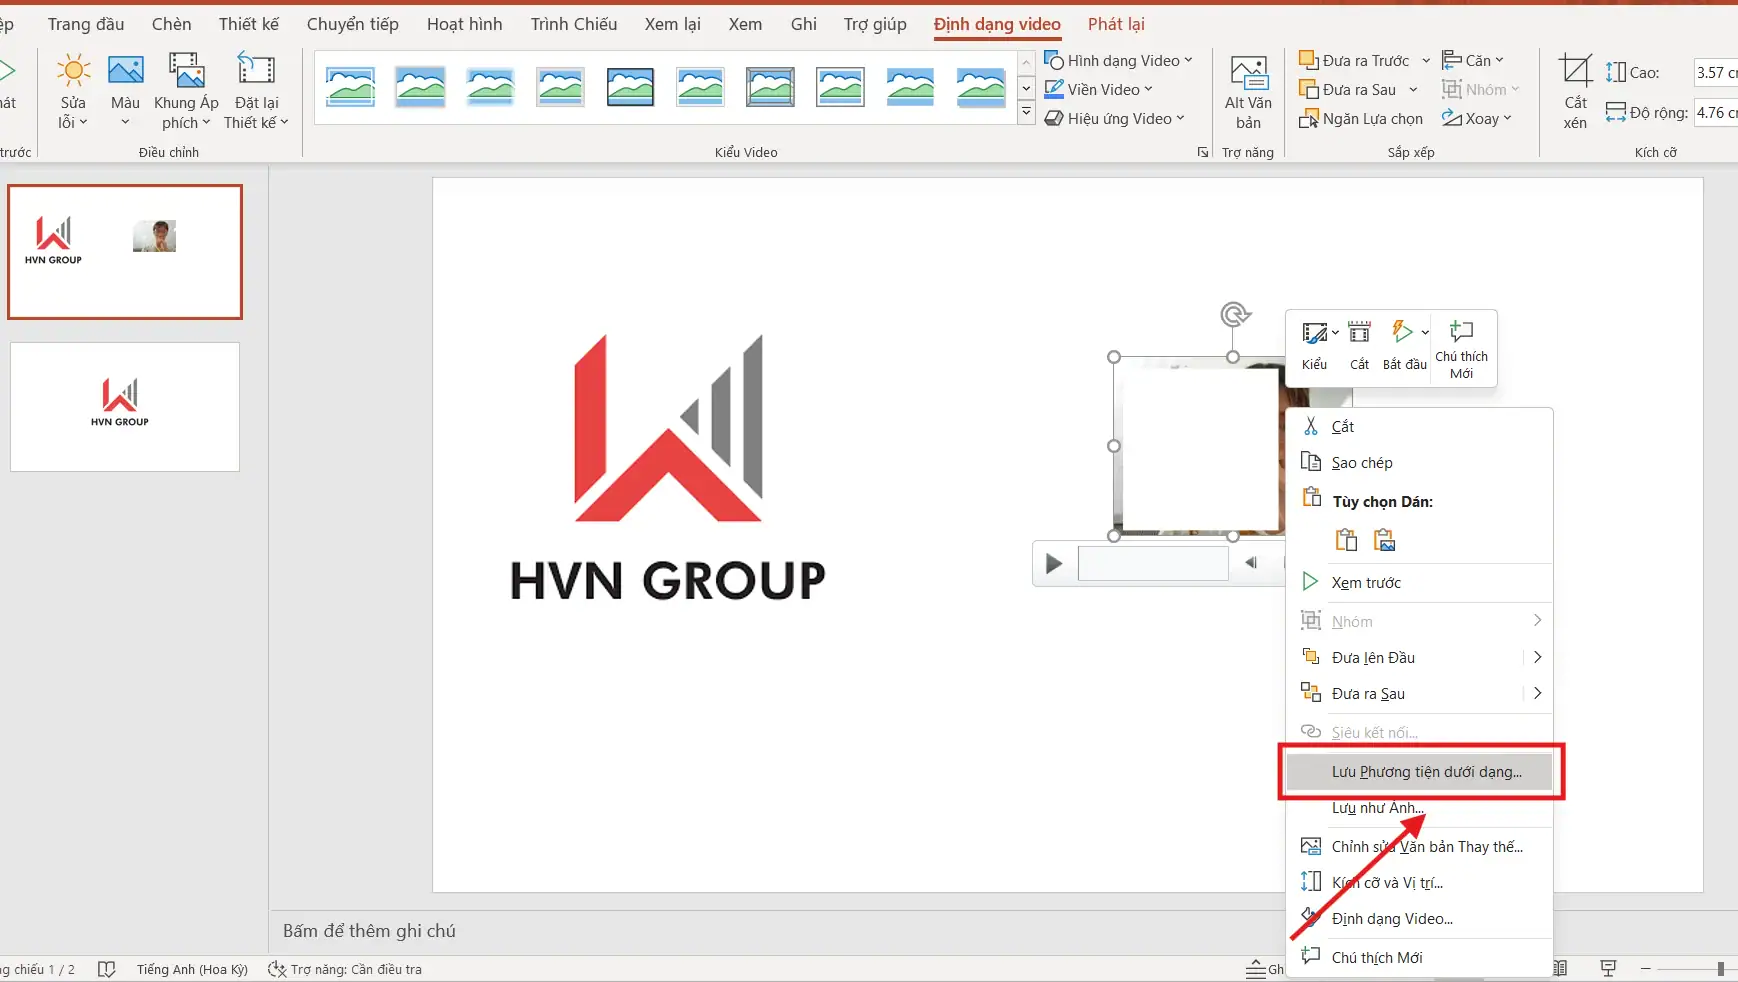The height and width of the screenshot is (982, 1738).
Task: Apply the black-bordered video style thumbnail
Action: tap(630, 88)
